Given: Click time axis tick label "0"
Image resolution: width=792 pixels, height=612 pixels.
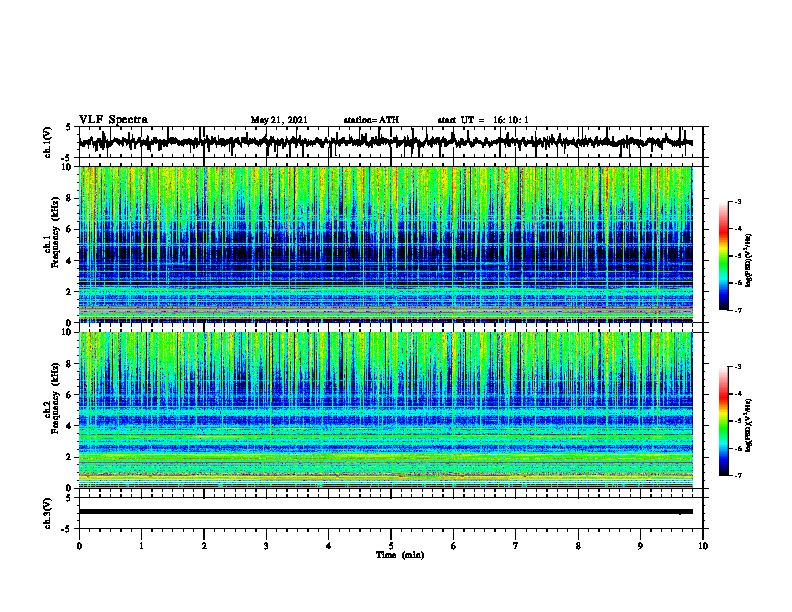Looking at the screenshot, I should coord(79,546).
